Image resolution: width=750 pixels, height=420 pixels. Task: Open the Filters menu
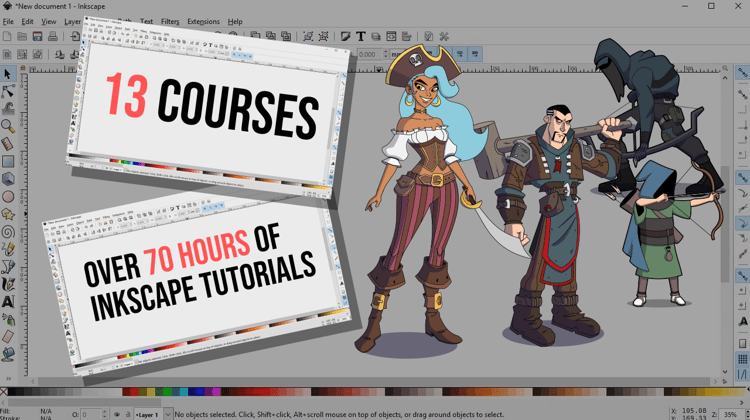(x=170, y=22)
